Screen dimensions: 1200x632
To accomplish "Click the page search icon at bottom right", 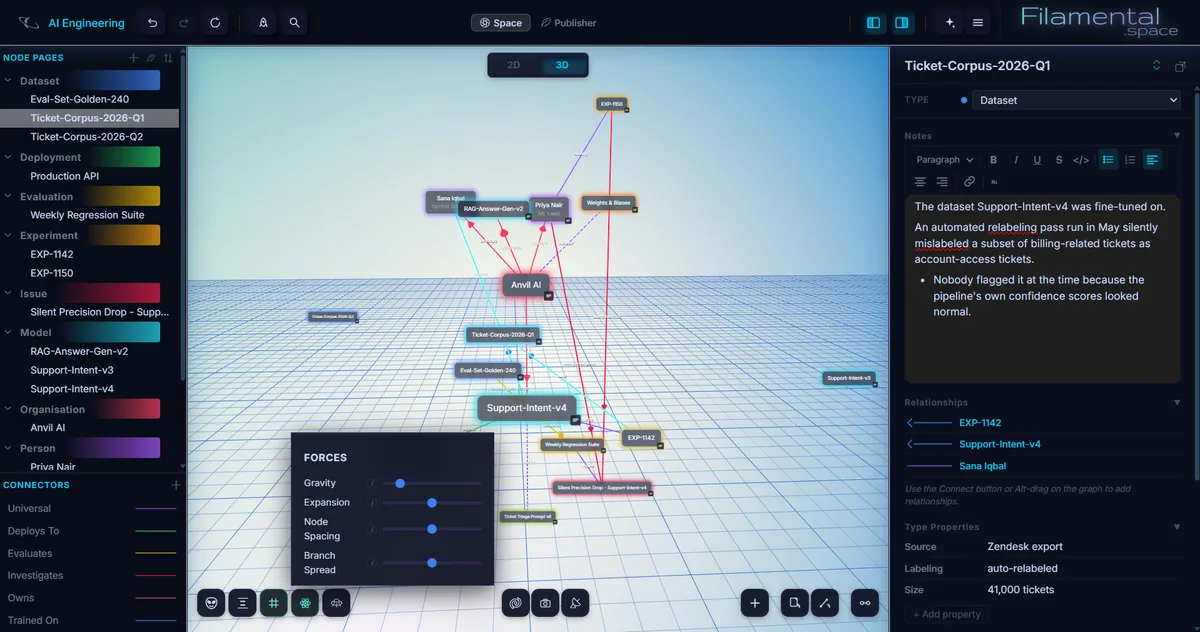I will (794, 602).
